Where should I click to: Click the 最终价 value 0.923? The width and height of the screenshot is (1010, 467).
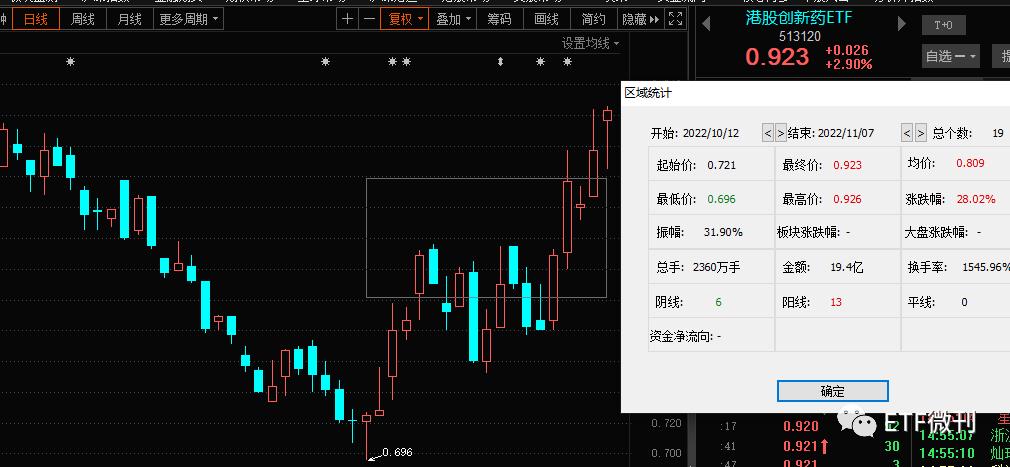pyautogui.click(x=847, y=165)
